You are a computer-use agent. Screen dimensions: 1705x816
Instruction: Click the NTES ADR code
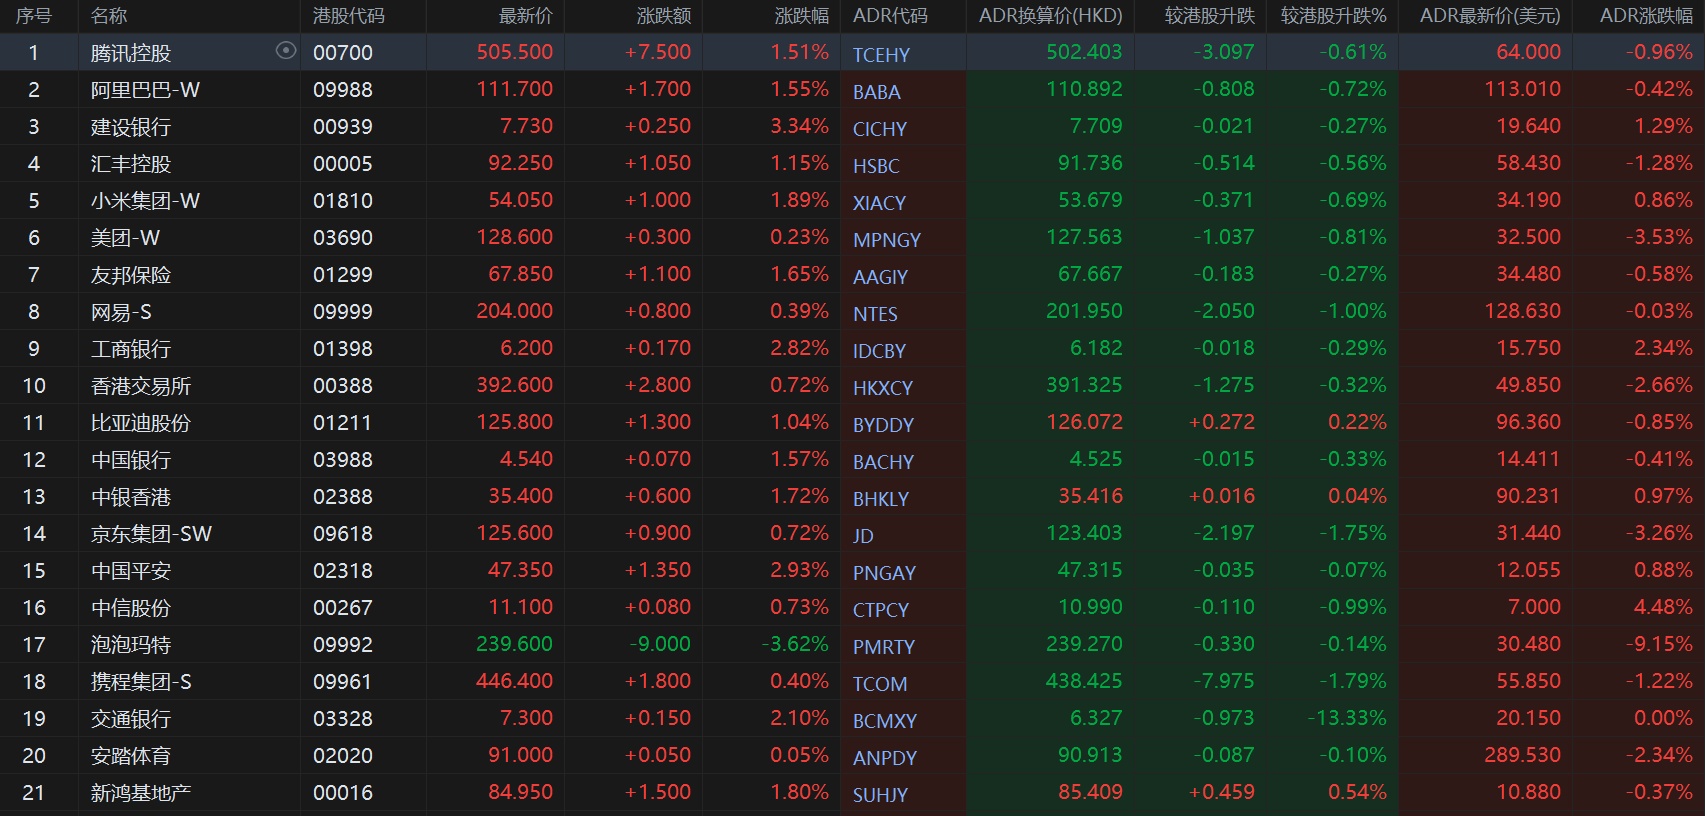pyautogui.click(x=875, y=314)
